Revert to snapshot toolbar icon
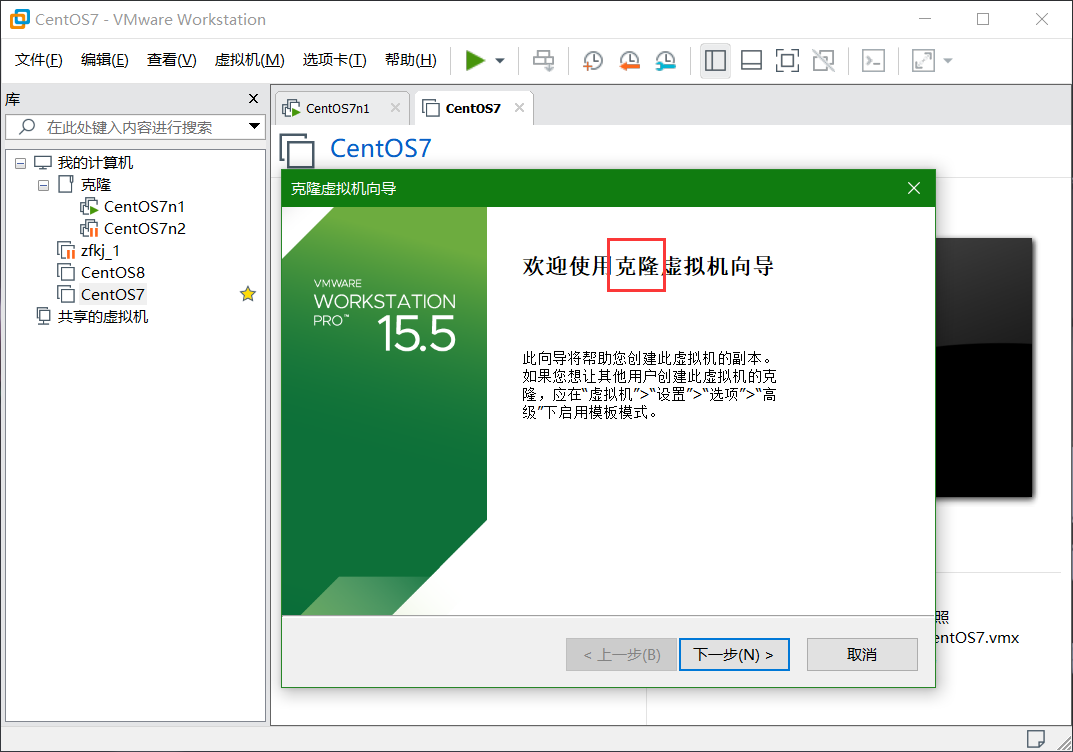Screen dimensions: 1073x752 pyautogui.click(x=629, y=60)
